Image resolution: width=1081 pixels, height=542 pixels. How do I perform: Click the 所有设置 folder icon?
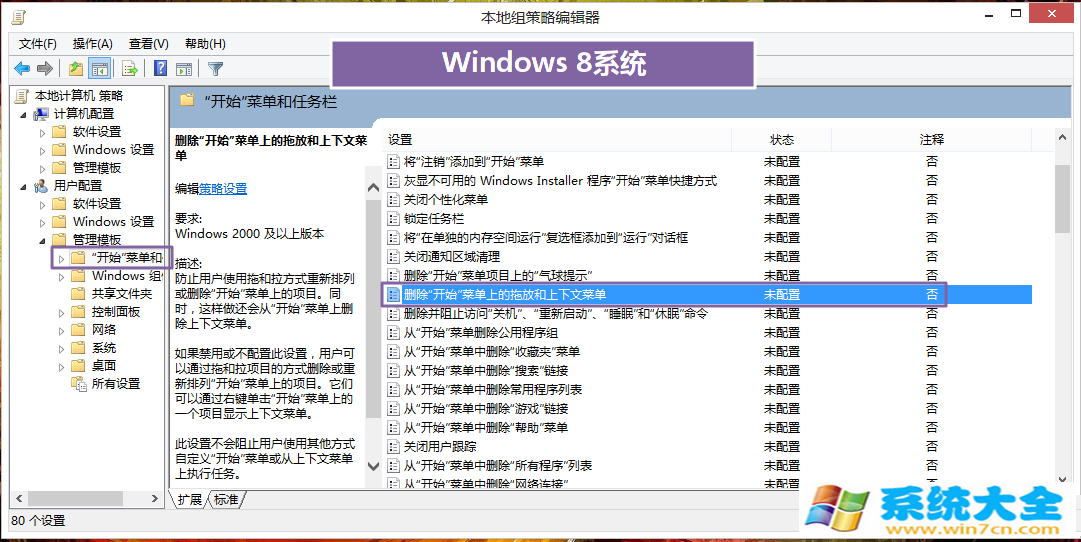pyautogui.click(x=79, y=383)
